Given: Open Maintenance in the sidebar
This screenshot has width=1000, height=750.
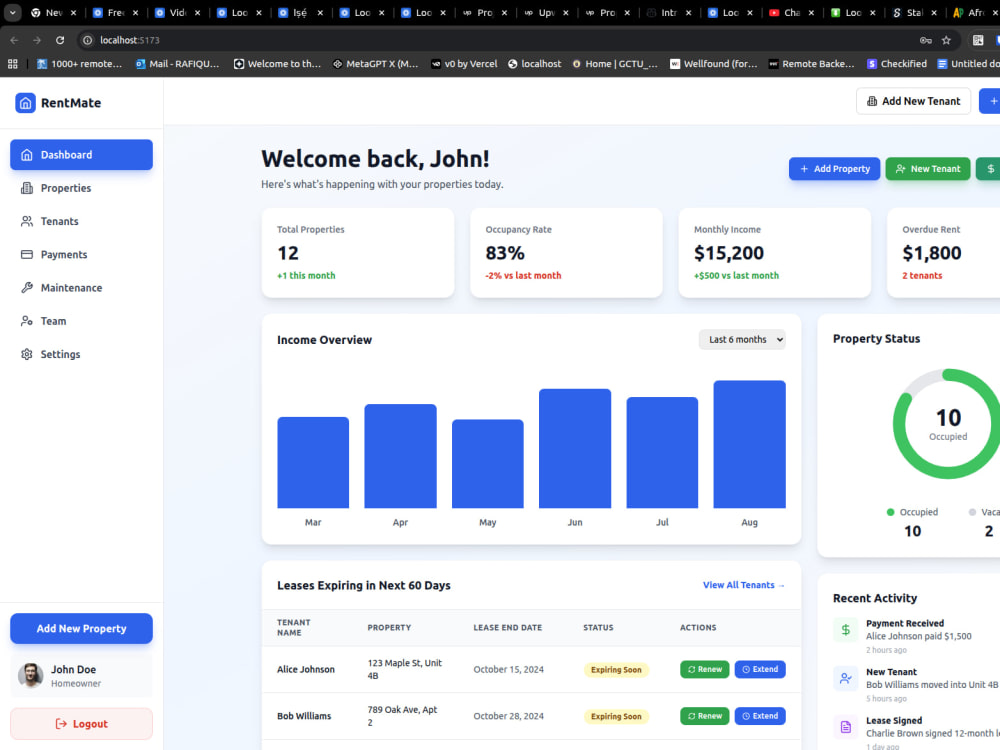Looking at the screenshot, I should 81,288.
